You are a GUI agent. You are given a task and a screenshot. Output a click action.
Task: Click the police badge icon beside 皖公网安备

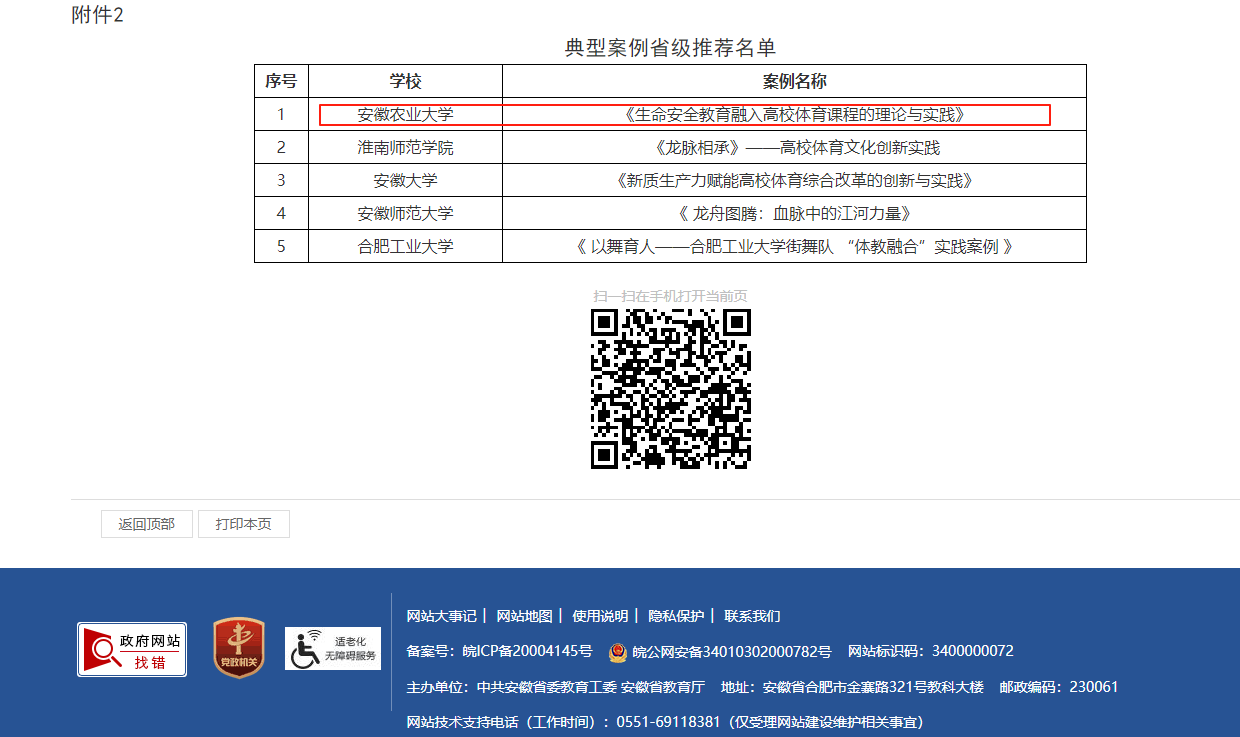[x=619, y=652]
